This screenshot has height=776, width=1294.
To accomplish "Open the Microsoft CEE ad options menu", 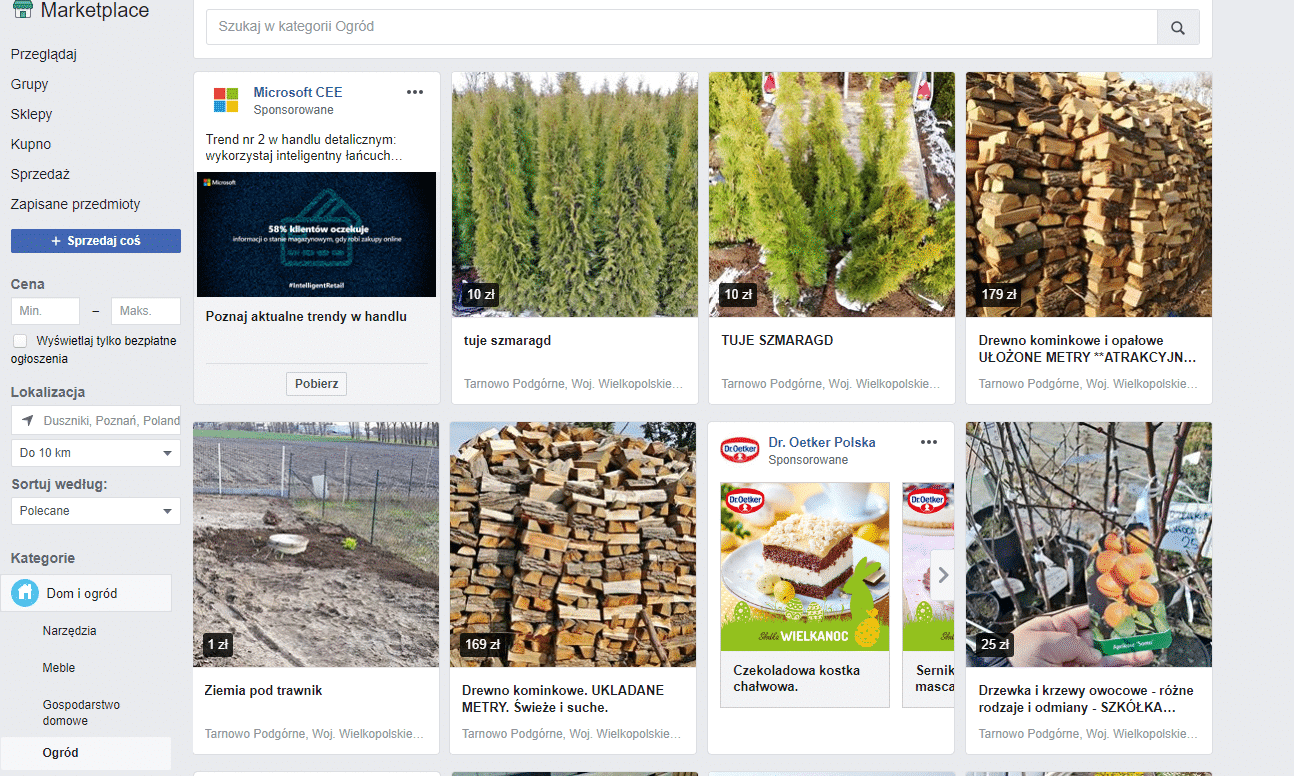I will pyautogui.click(x=415, y=93).
